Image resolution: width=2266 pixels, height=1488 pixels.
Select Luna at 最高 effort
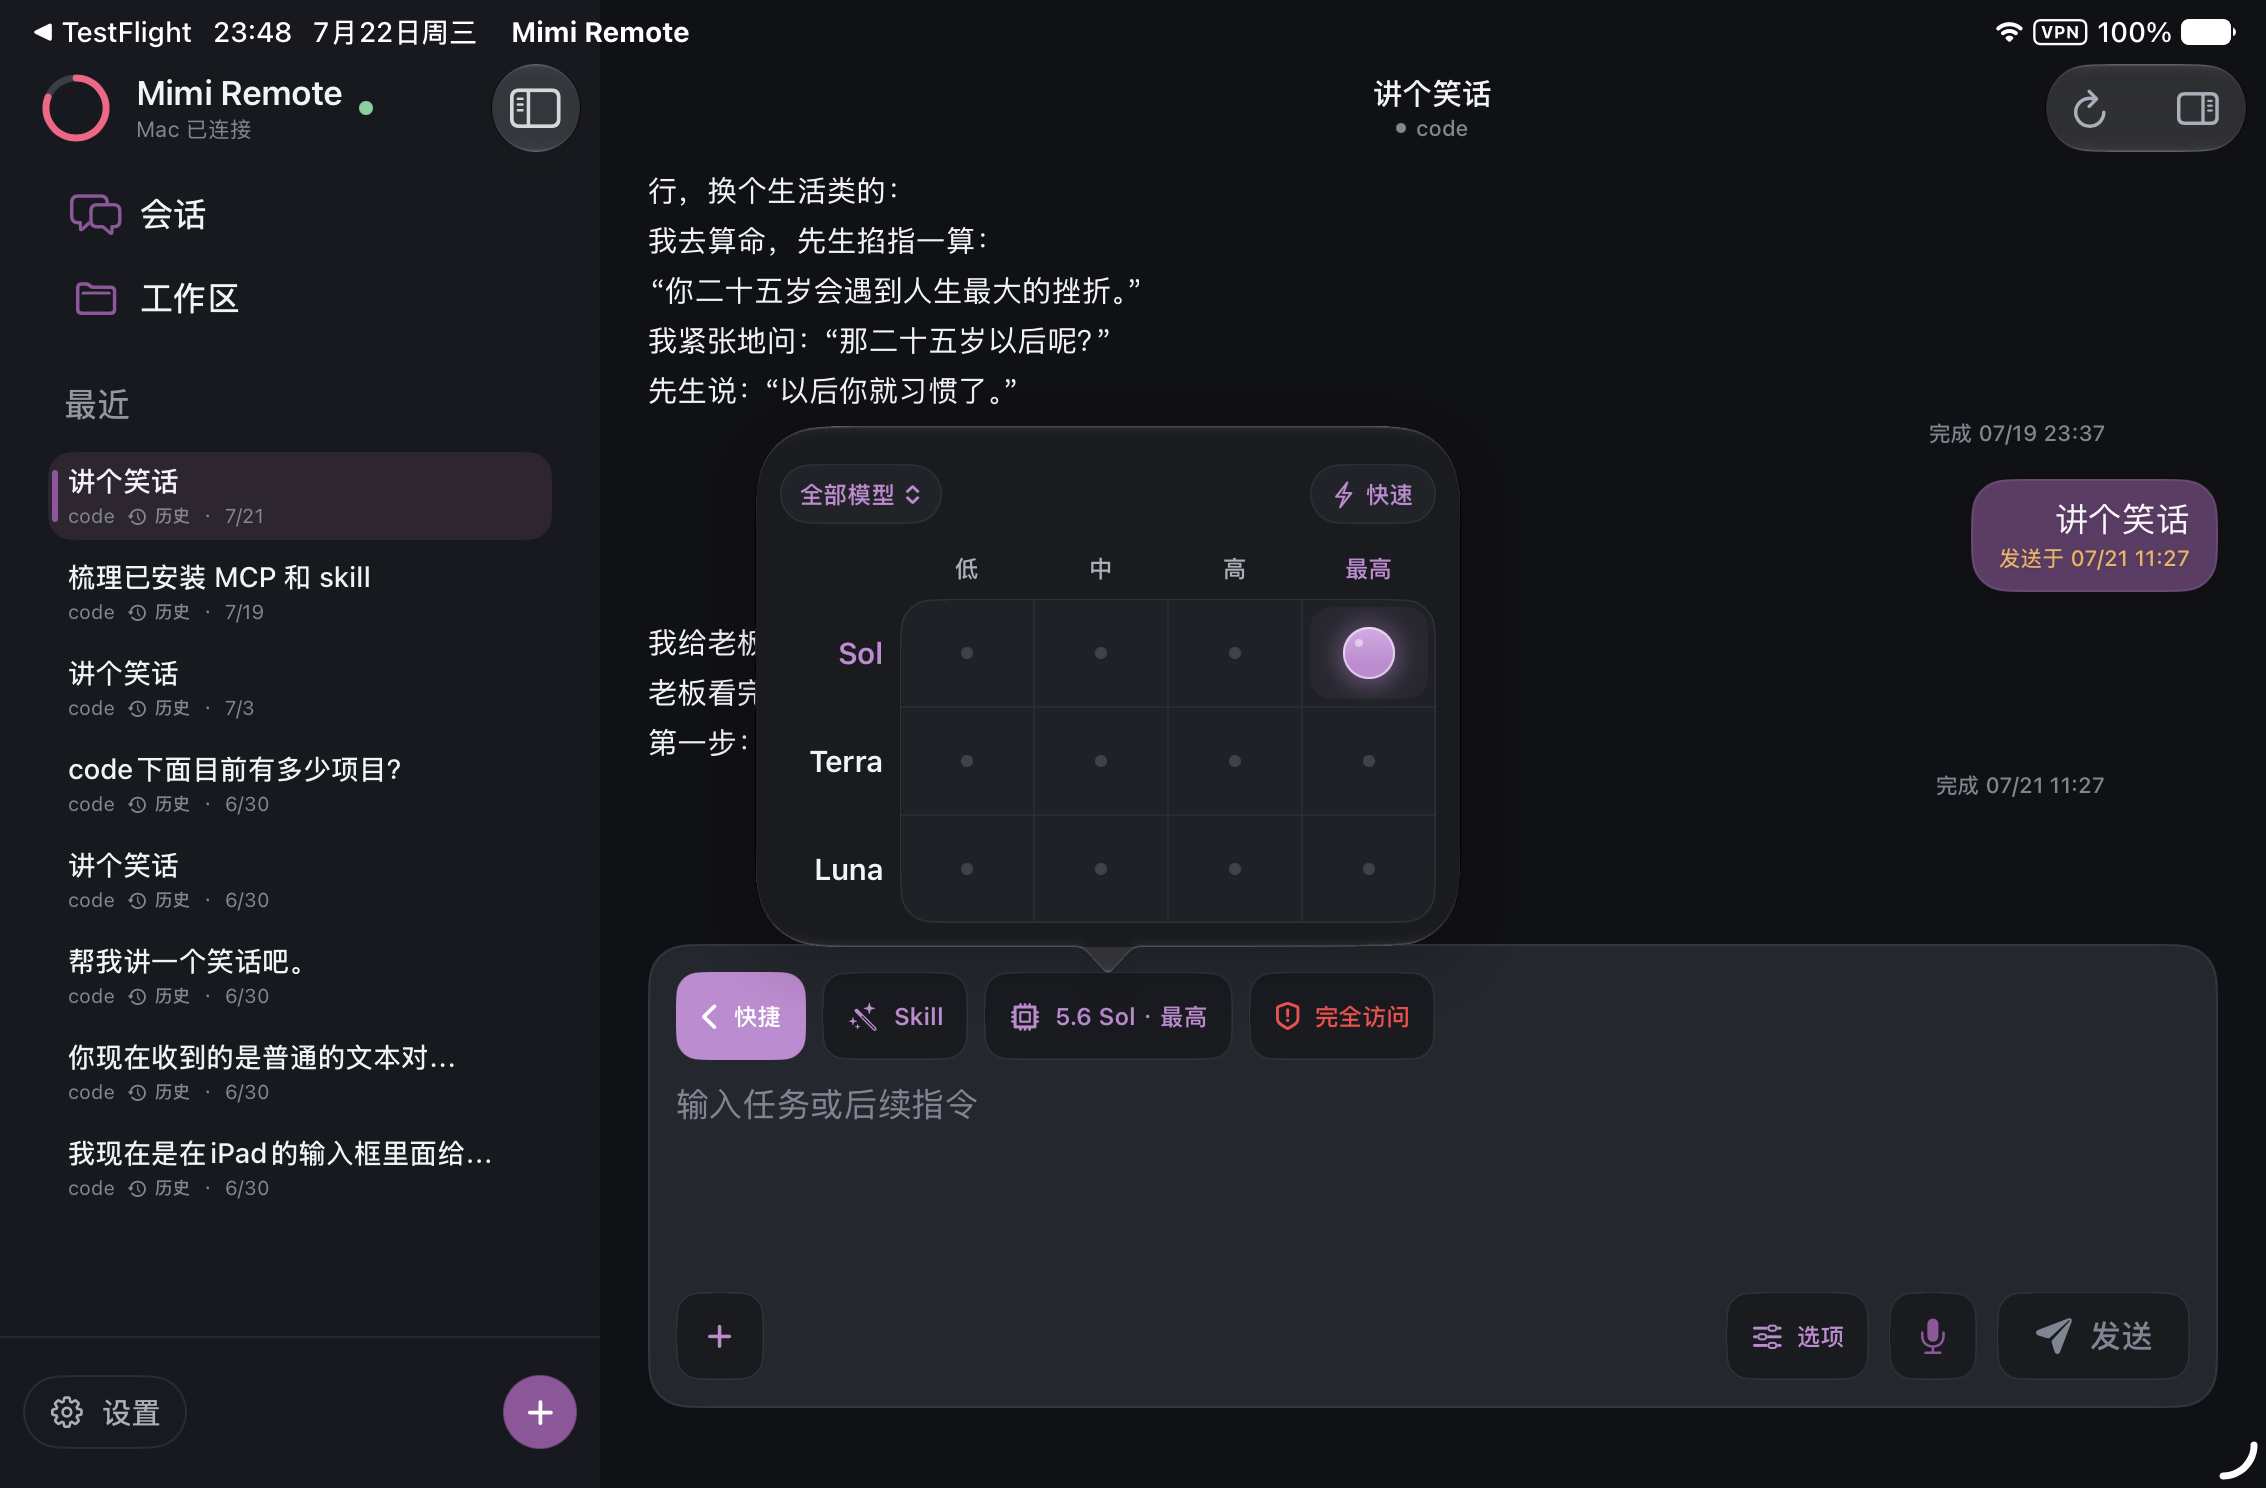coord(1369,869)
